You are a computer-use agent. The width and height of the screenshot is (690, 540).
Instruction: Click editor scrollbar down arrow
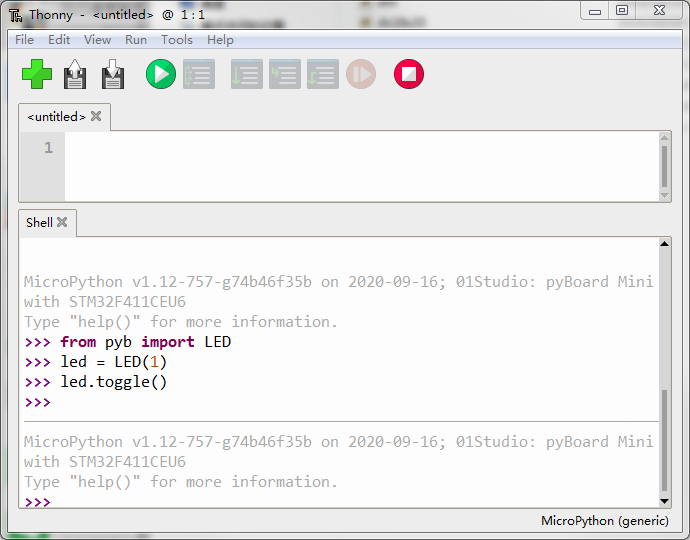[664, 196]
